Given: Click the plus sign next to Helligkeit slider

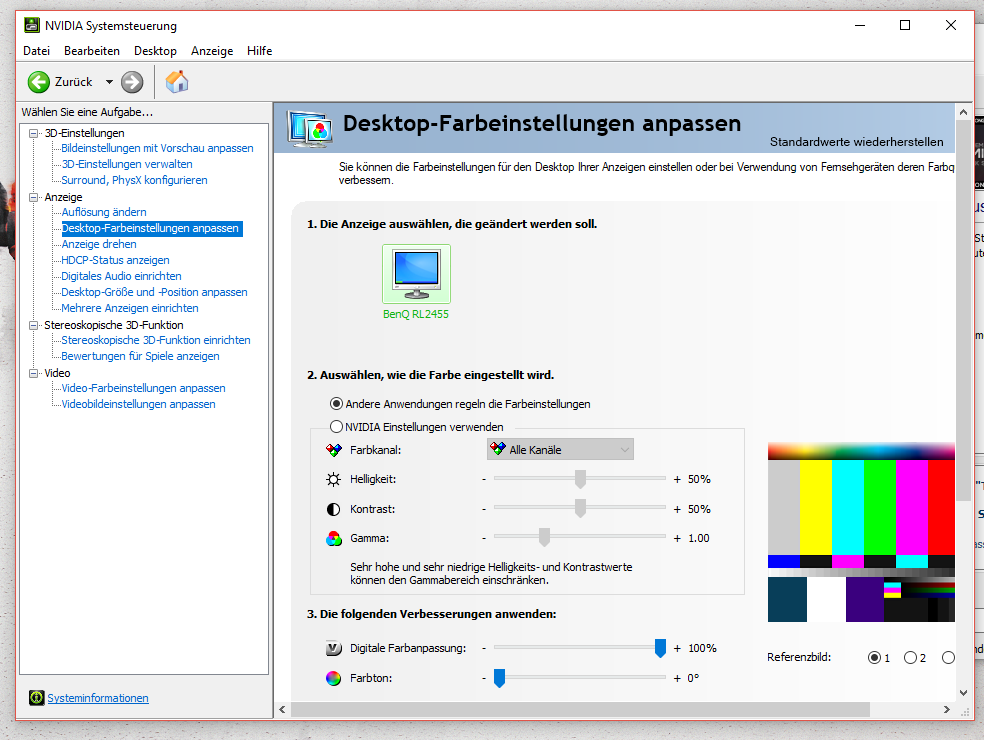Looking at the screenshot, I should [677, 480].
